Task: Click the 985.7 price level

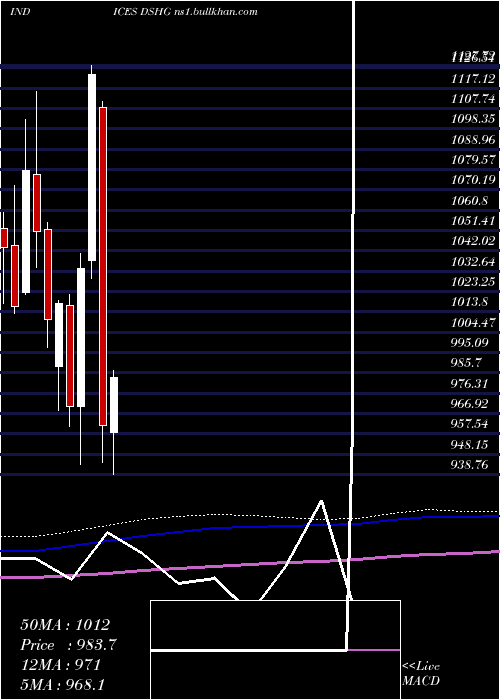Action: [466, 363]
